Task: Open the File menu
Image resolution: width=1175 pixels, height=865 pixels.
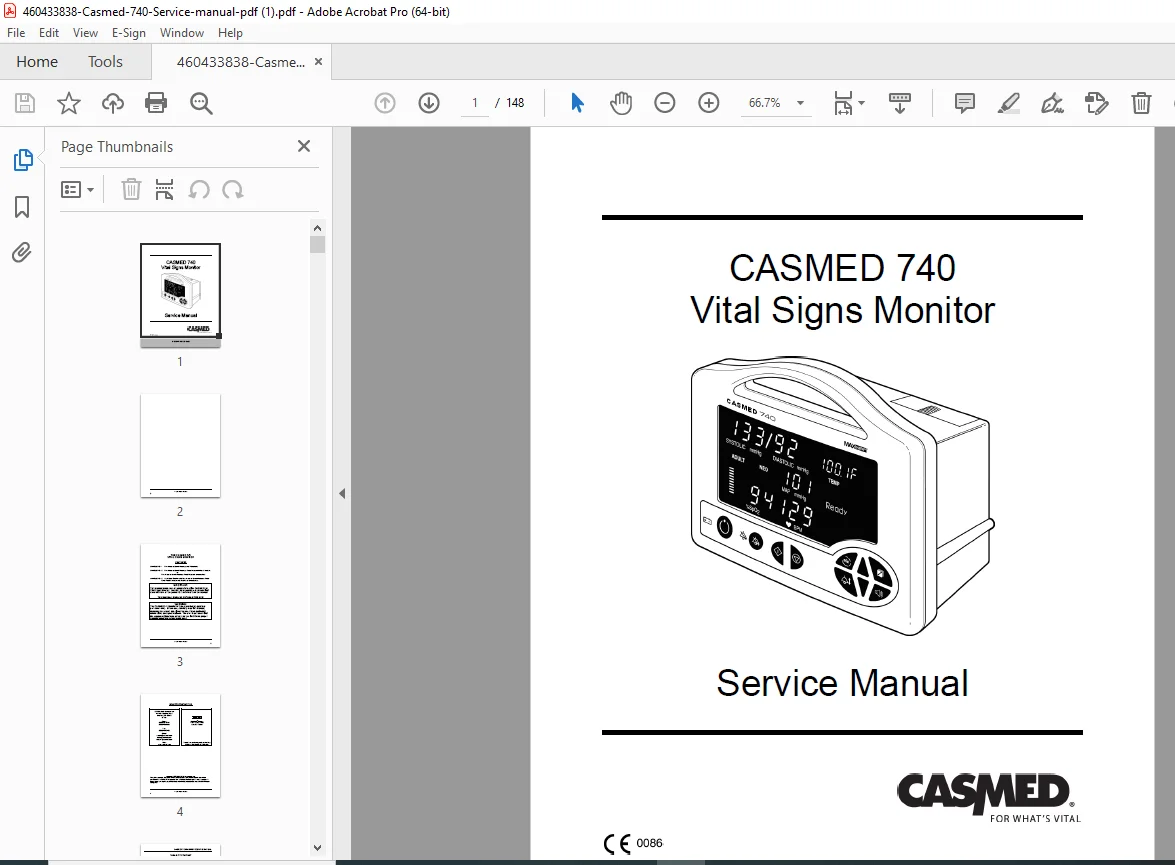Action: pyautogui.click(x=16, y=33)
